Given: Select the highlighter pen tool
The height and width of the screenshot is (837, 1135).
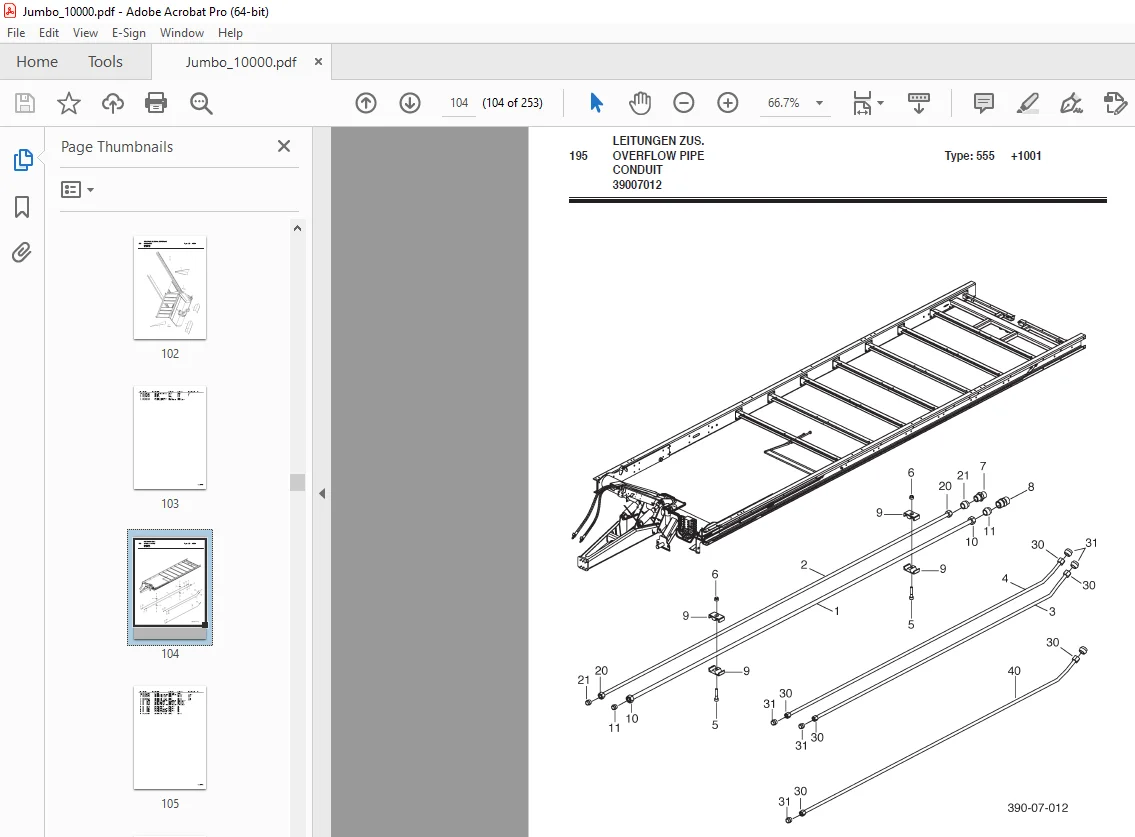Looking at the screenshot, I should (x=1028, y=103).
